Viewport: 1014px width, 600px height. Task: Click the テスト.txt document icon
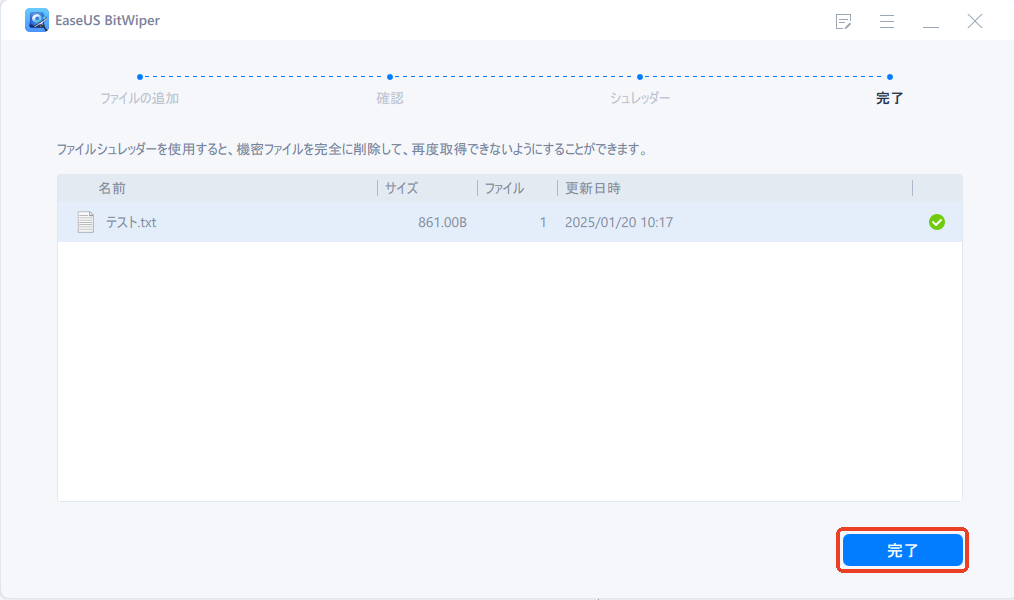click(x=85, y=222)
